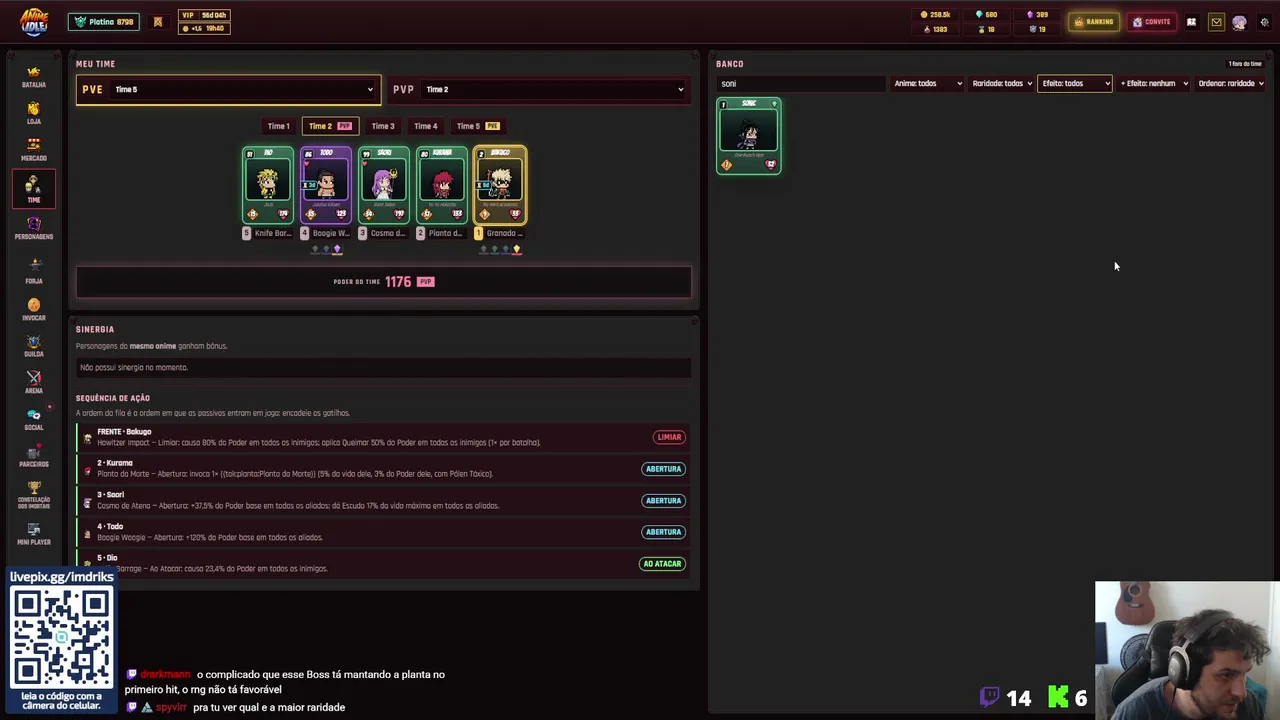Open the Loja shop in the sidebar
Screen dimensions: 1280x720
pos(34,113)
